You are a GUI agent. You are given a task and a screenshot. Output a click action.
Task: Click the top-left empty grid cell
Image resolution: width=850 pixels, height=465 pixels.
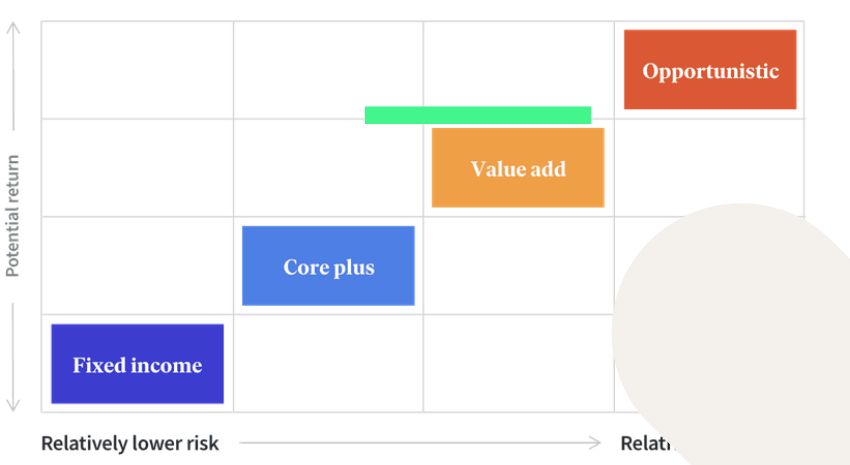click(138, 70)
